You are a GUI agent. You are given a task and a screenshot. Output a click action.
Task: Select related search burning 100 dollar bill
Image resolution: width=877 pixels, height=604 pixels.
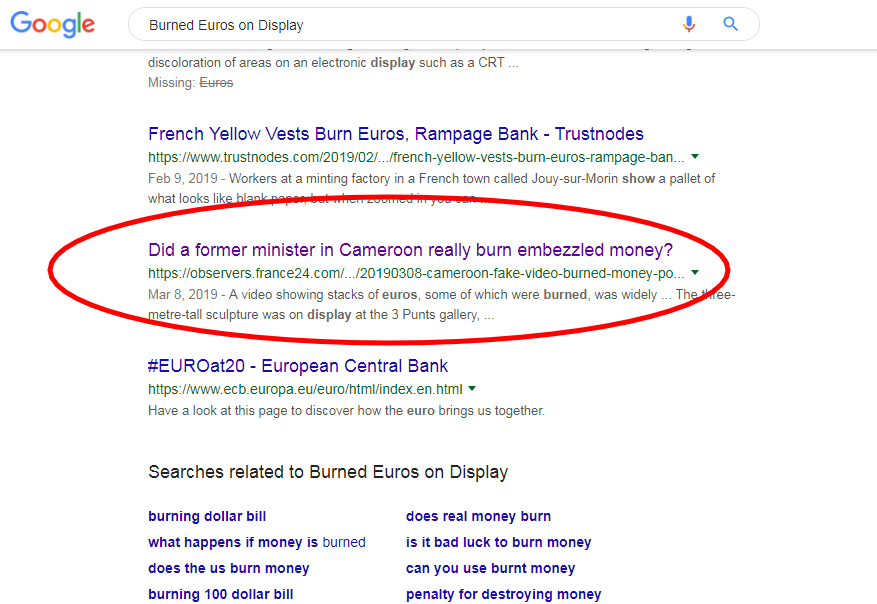pos(221,594)
